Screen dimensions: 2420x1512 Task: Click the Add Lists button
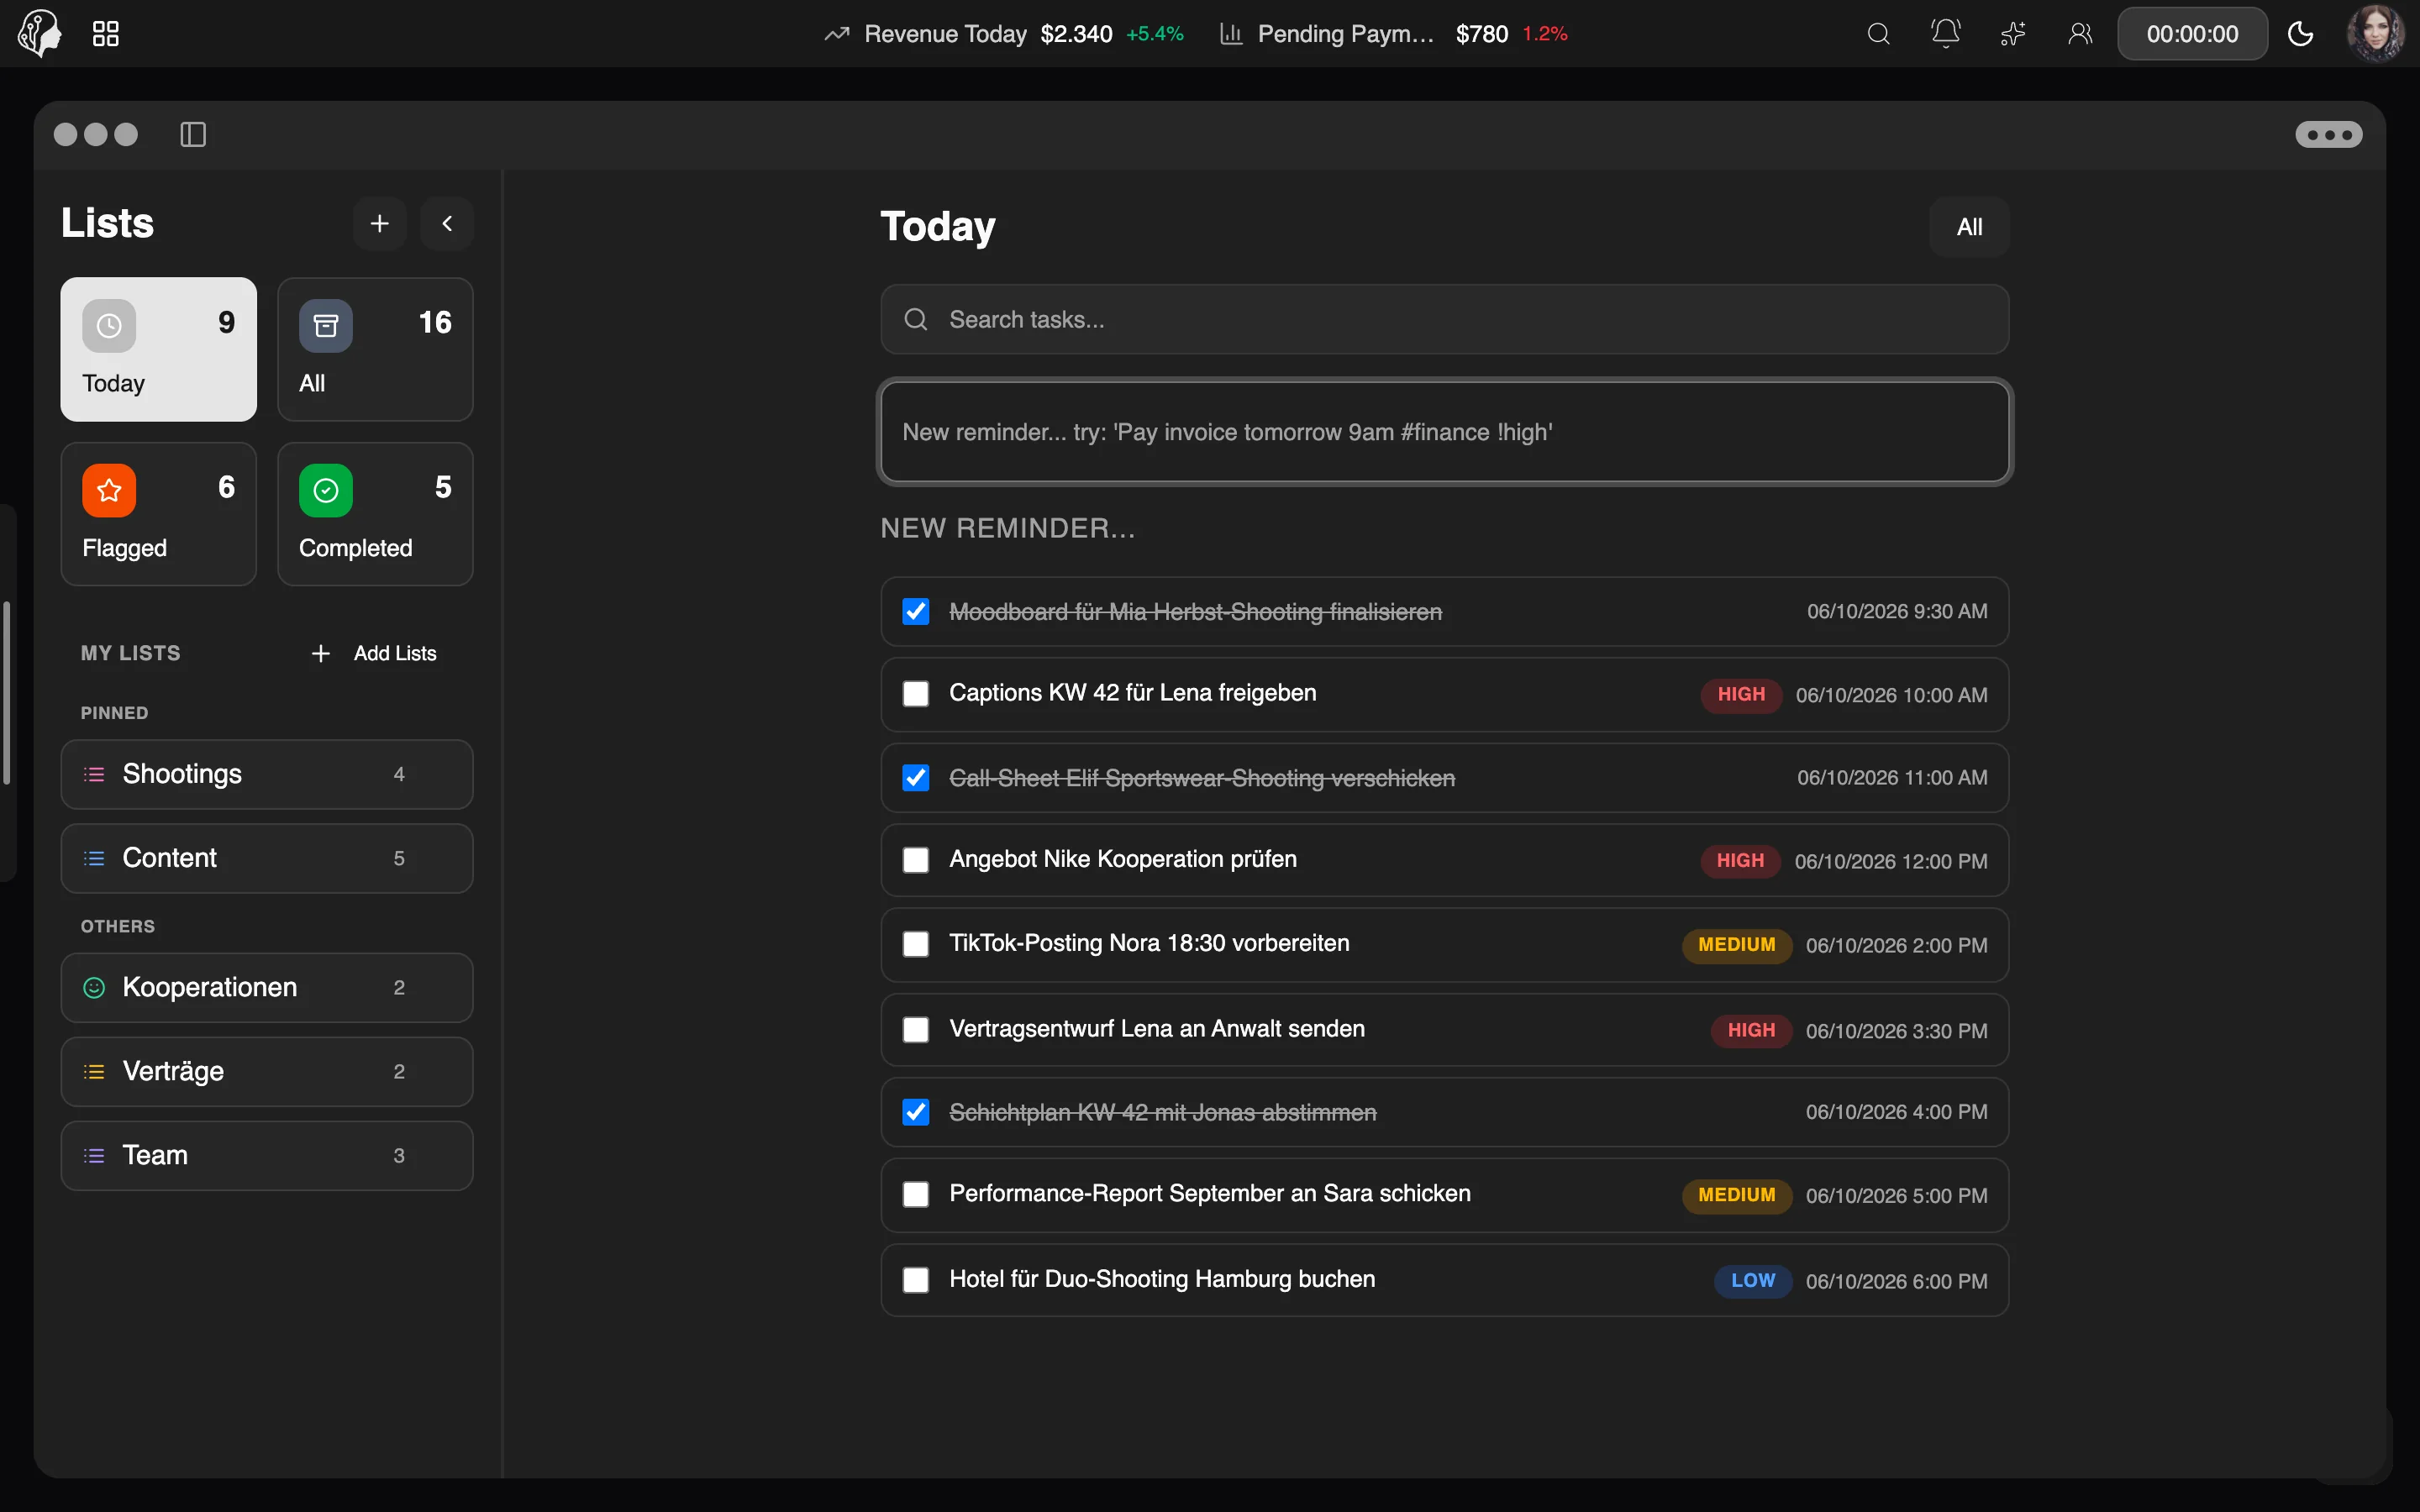coord(374,653)
